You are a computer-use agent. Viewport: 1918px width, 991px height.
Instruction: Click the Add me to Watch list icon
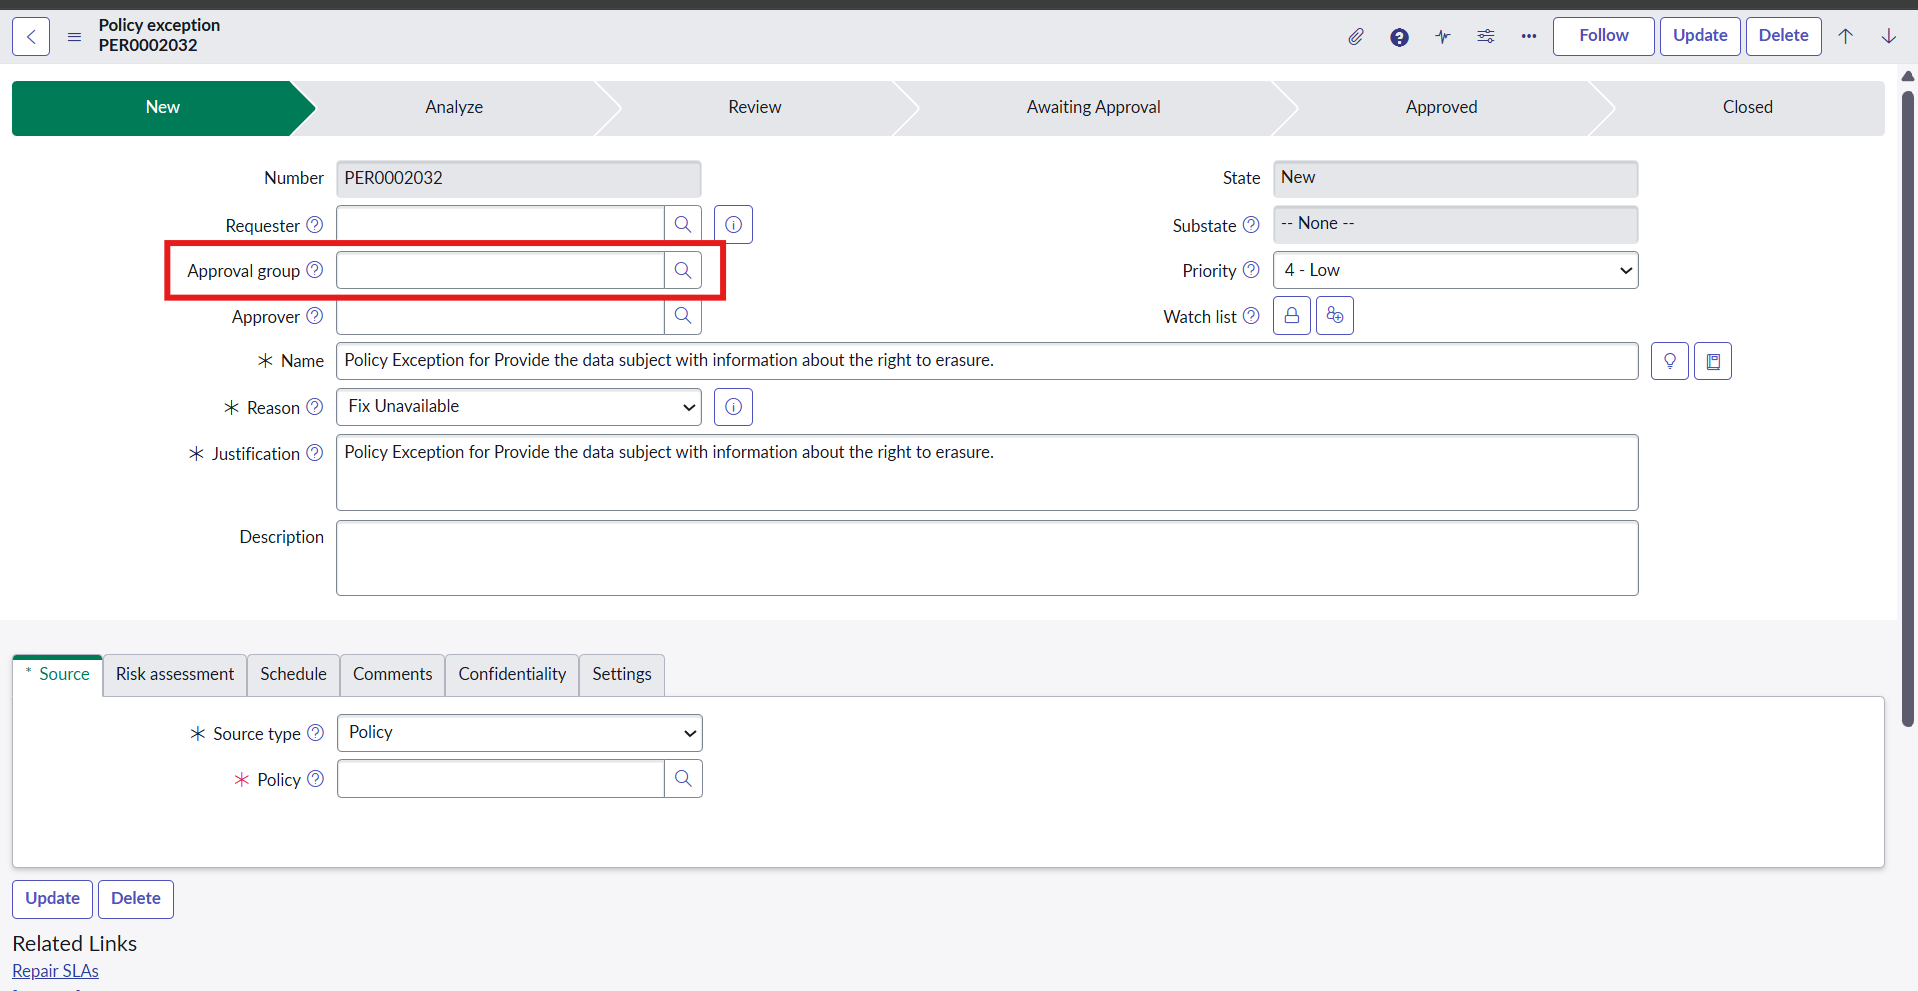click(x=1335, y=316)
